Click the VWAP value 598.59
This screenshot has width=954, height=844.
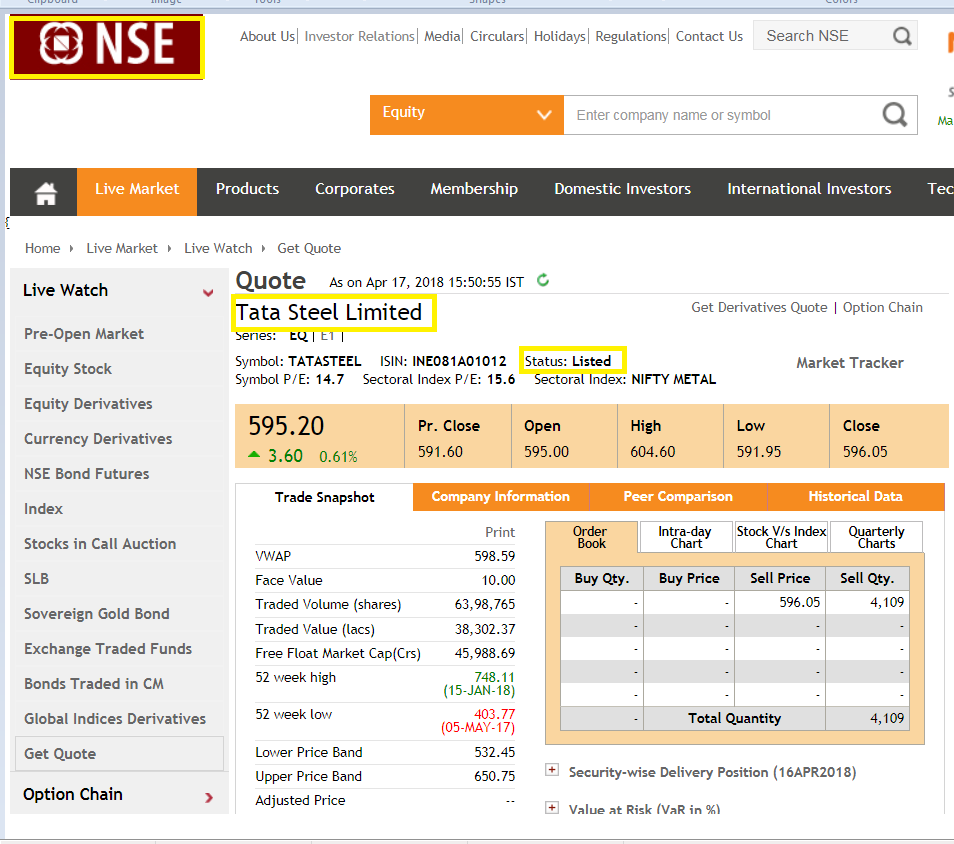(495, 556)
